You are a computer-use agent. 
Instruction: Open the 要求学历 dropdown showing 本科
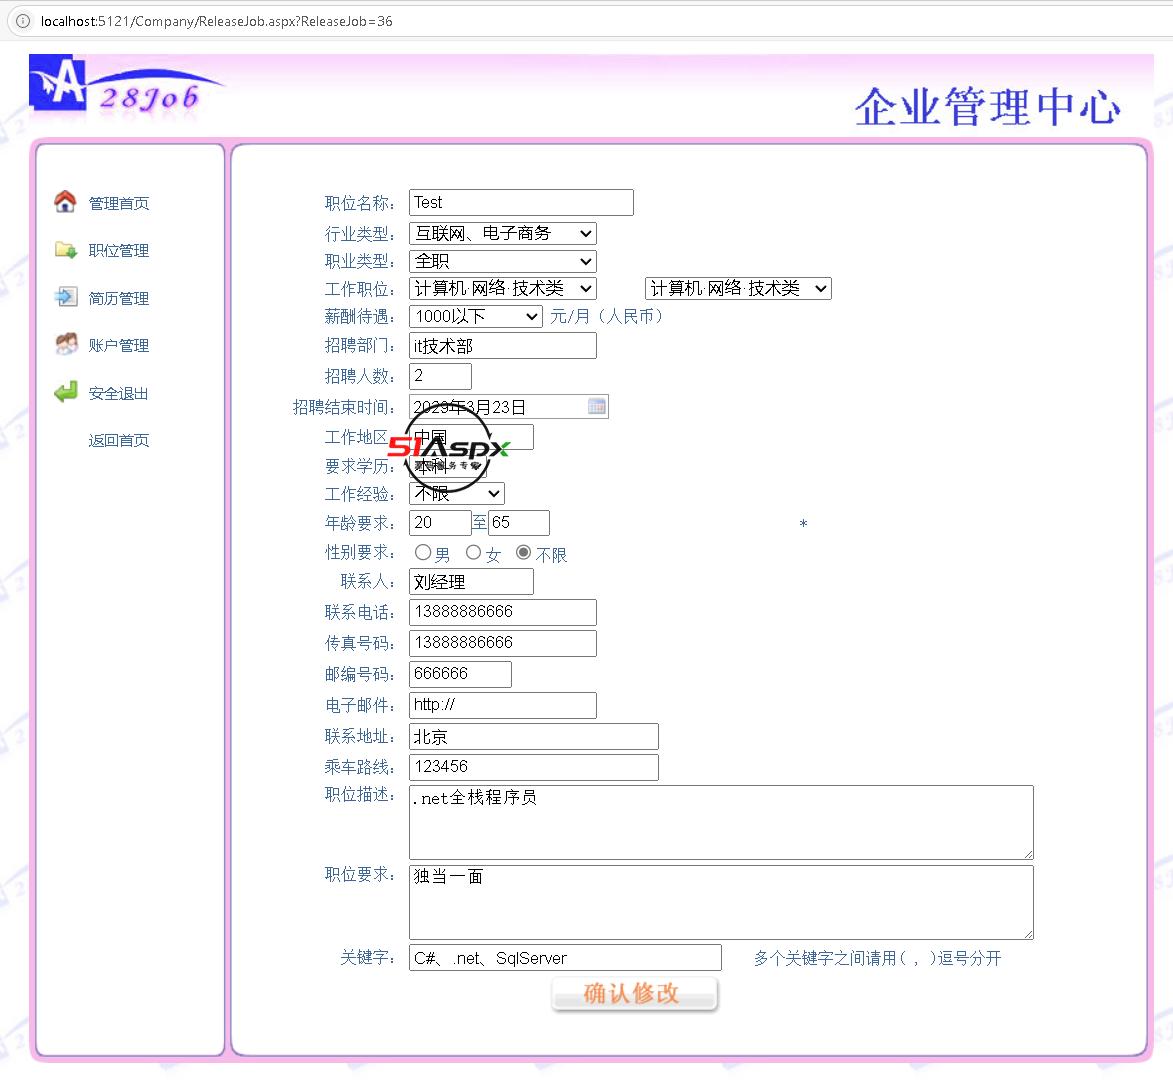[x=448, y=467]
